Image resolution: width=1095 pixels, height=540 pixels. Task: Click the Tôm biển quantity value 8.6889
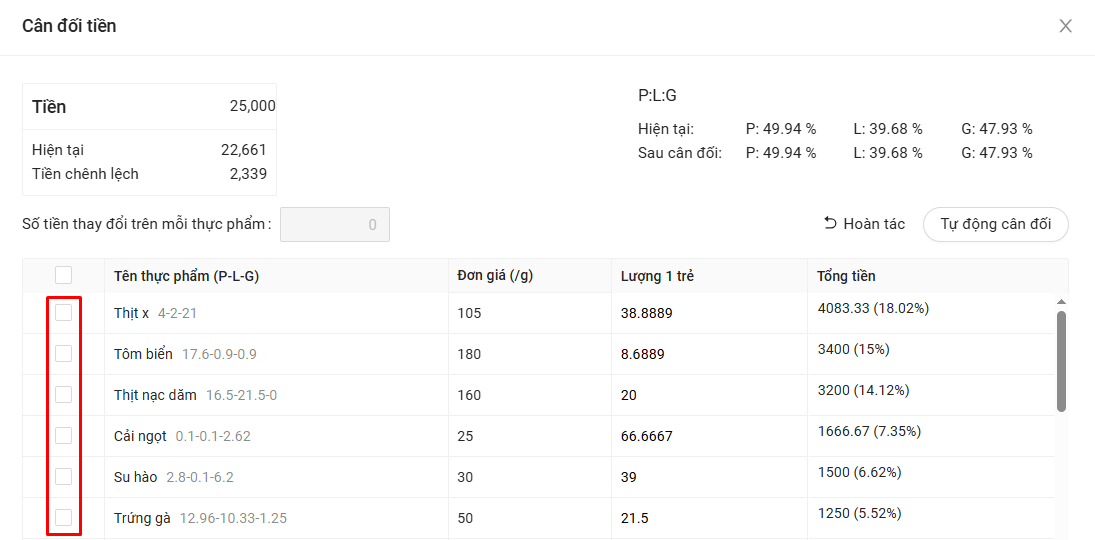(642, 354)
